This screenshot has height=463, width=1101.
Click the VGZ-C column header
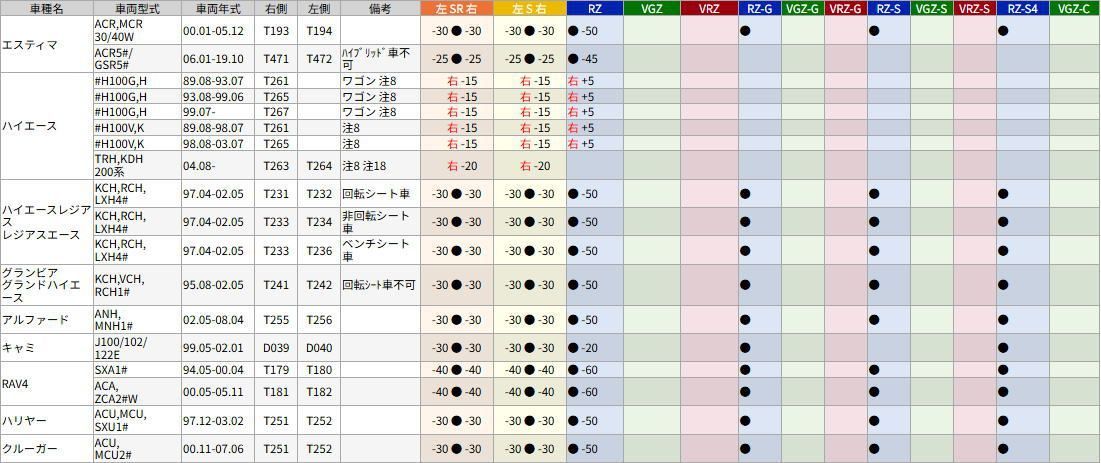(x=1075, y=8)
